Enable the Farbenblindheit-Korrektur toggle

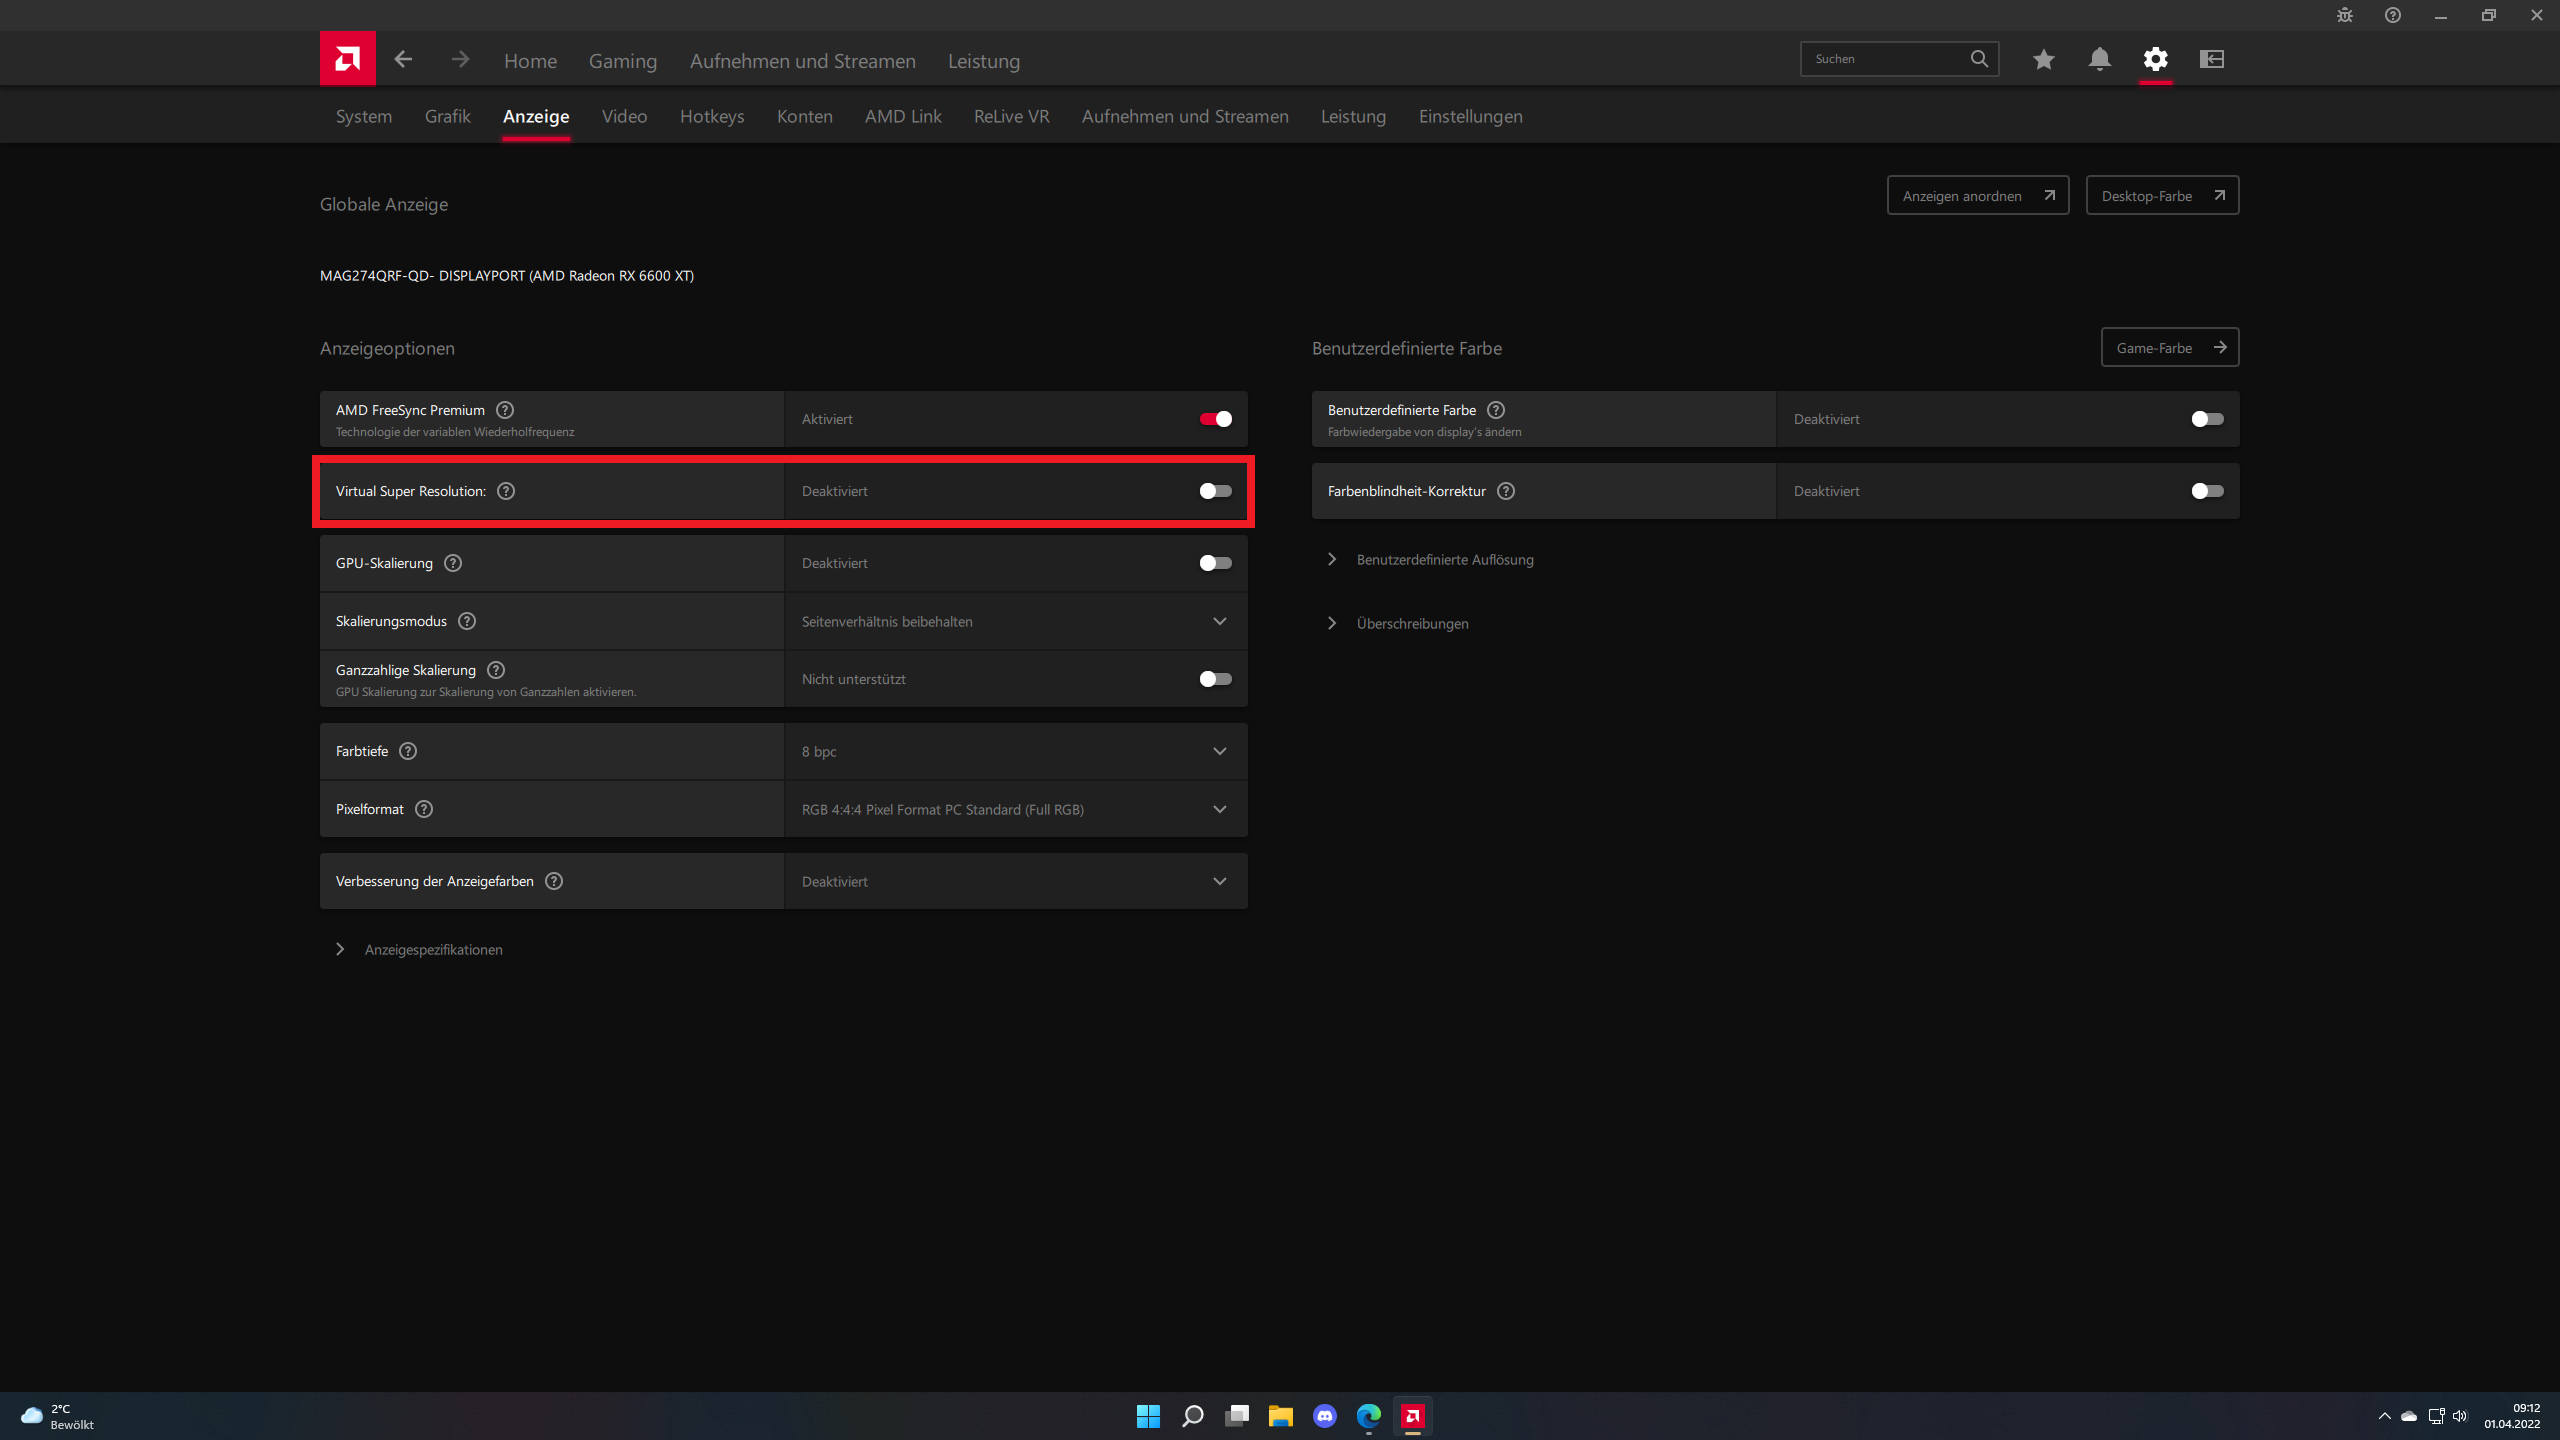pos(2207,491)
